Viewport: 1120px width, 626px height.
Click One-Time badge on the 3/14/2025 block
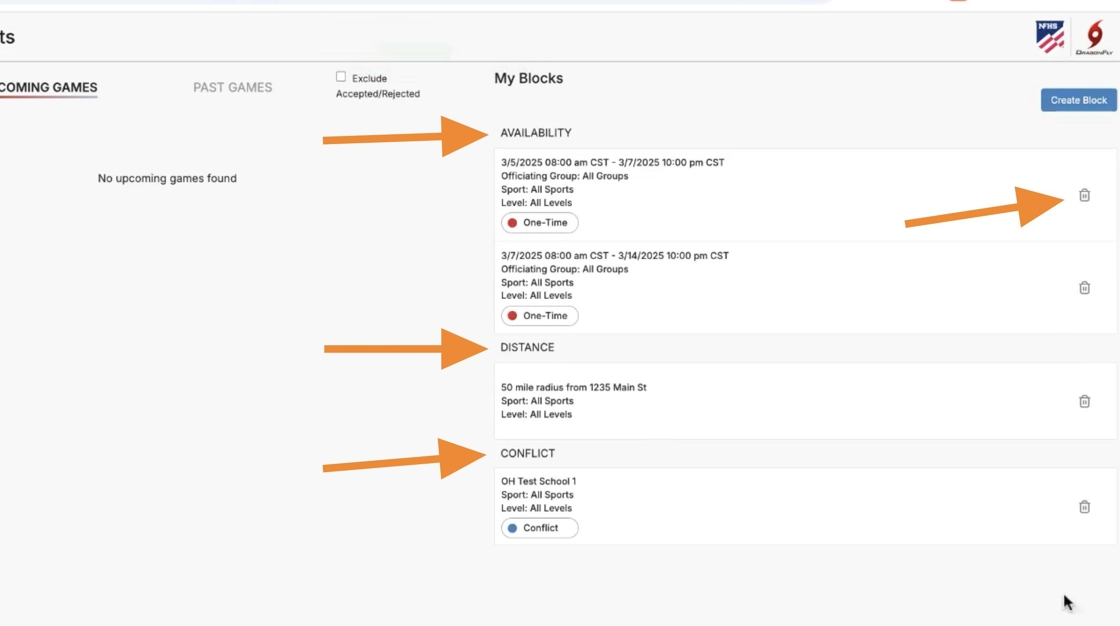point(540,316)
